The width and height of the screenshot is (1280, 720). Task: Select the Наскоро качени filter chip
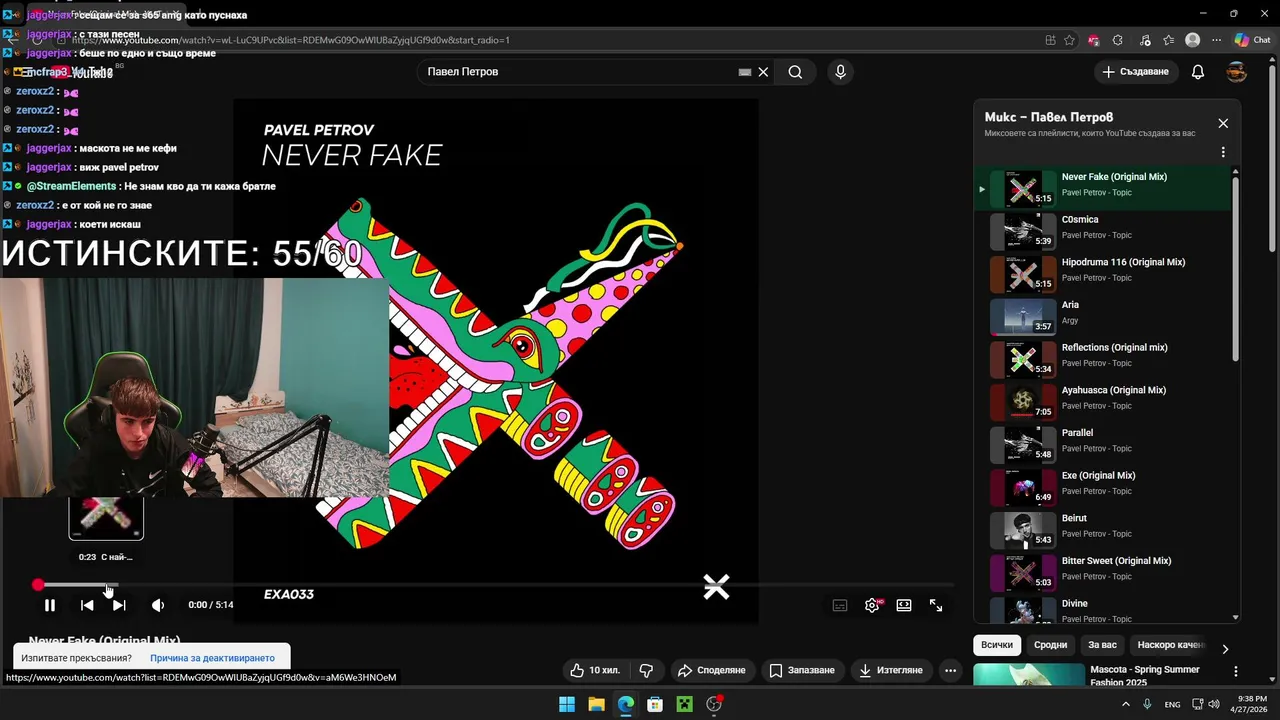pyautogui.click(x=1170, y=645)
